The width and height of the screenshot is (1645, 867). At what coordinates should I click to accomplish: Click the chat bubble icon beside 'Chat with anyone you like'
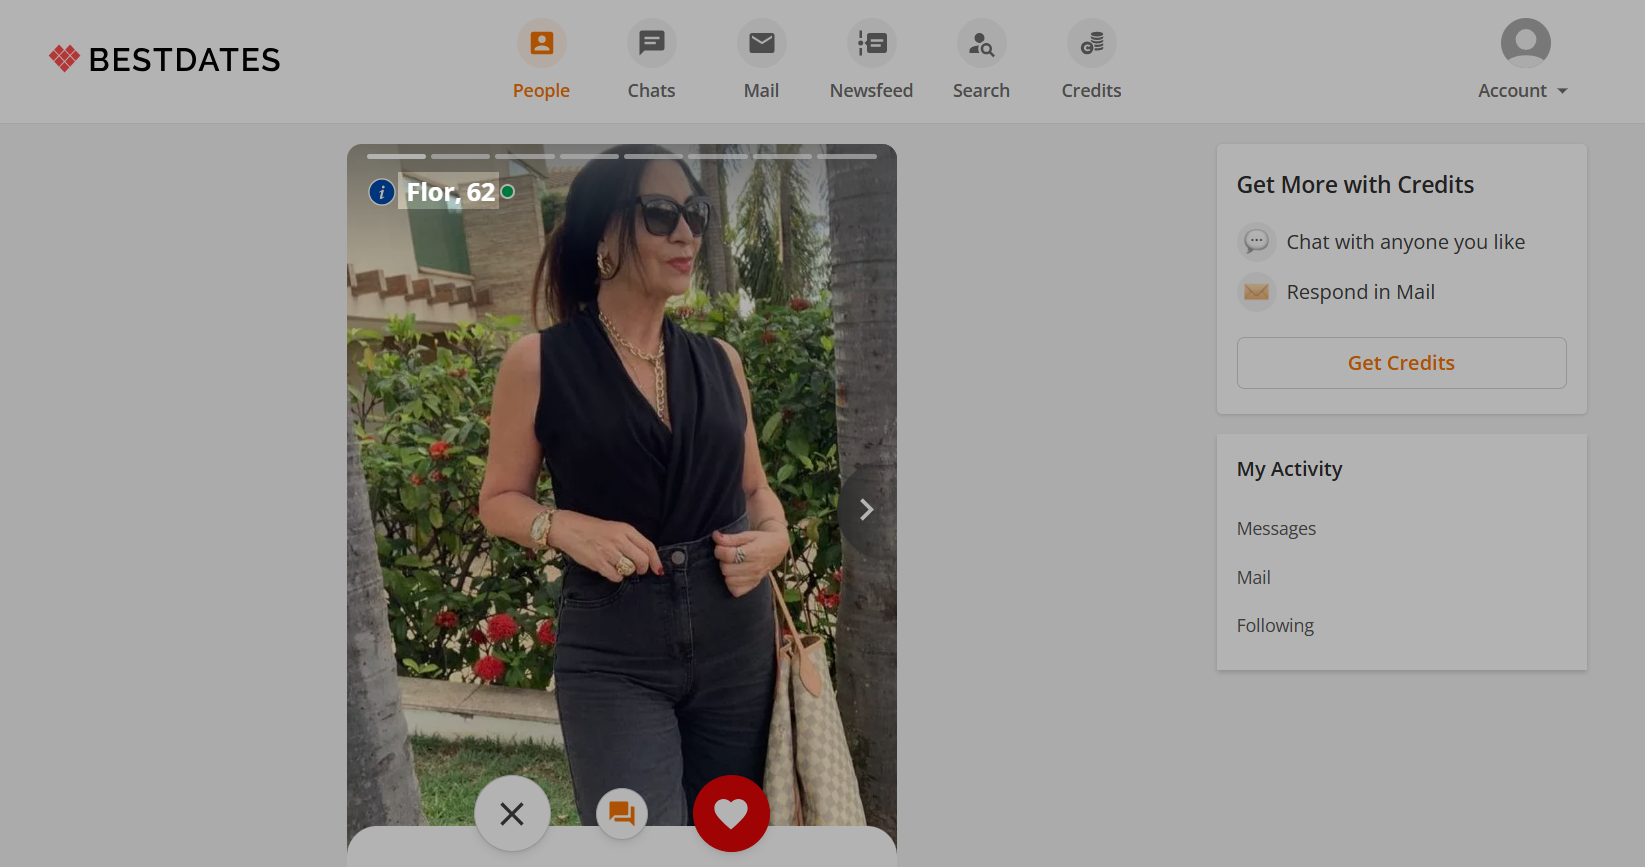point(1257,242)
